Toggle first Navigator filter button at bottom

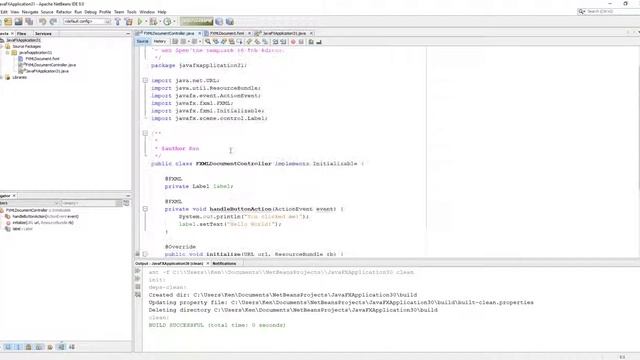pyautogui.click(x=8, y=347)
